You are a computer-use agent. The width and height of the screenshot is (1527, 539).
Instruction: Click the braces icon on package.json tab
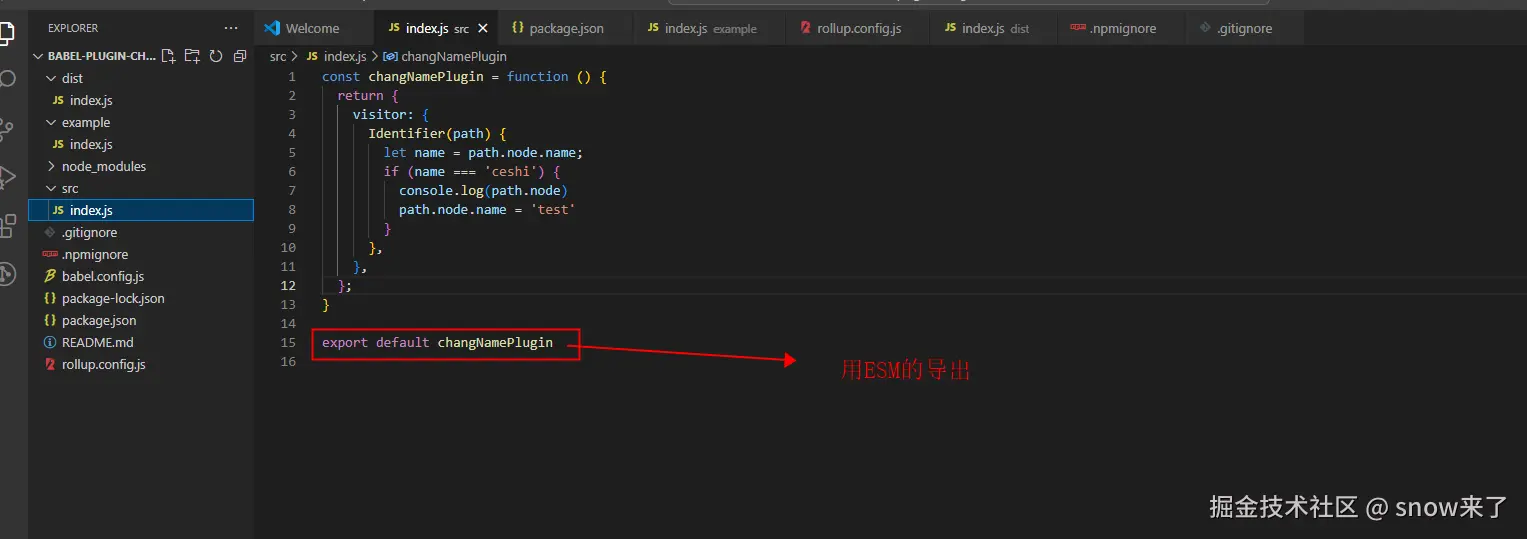coord(518,28)
